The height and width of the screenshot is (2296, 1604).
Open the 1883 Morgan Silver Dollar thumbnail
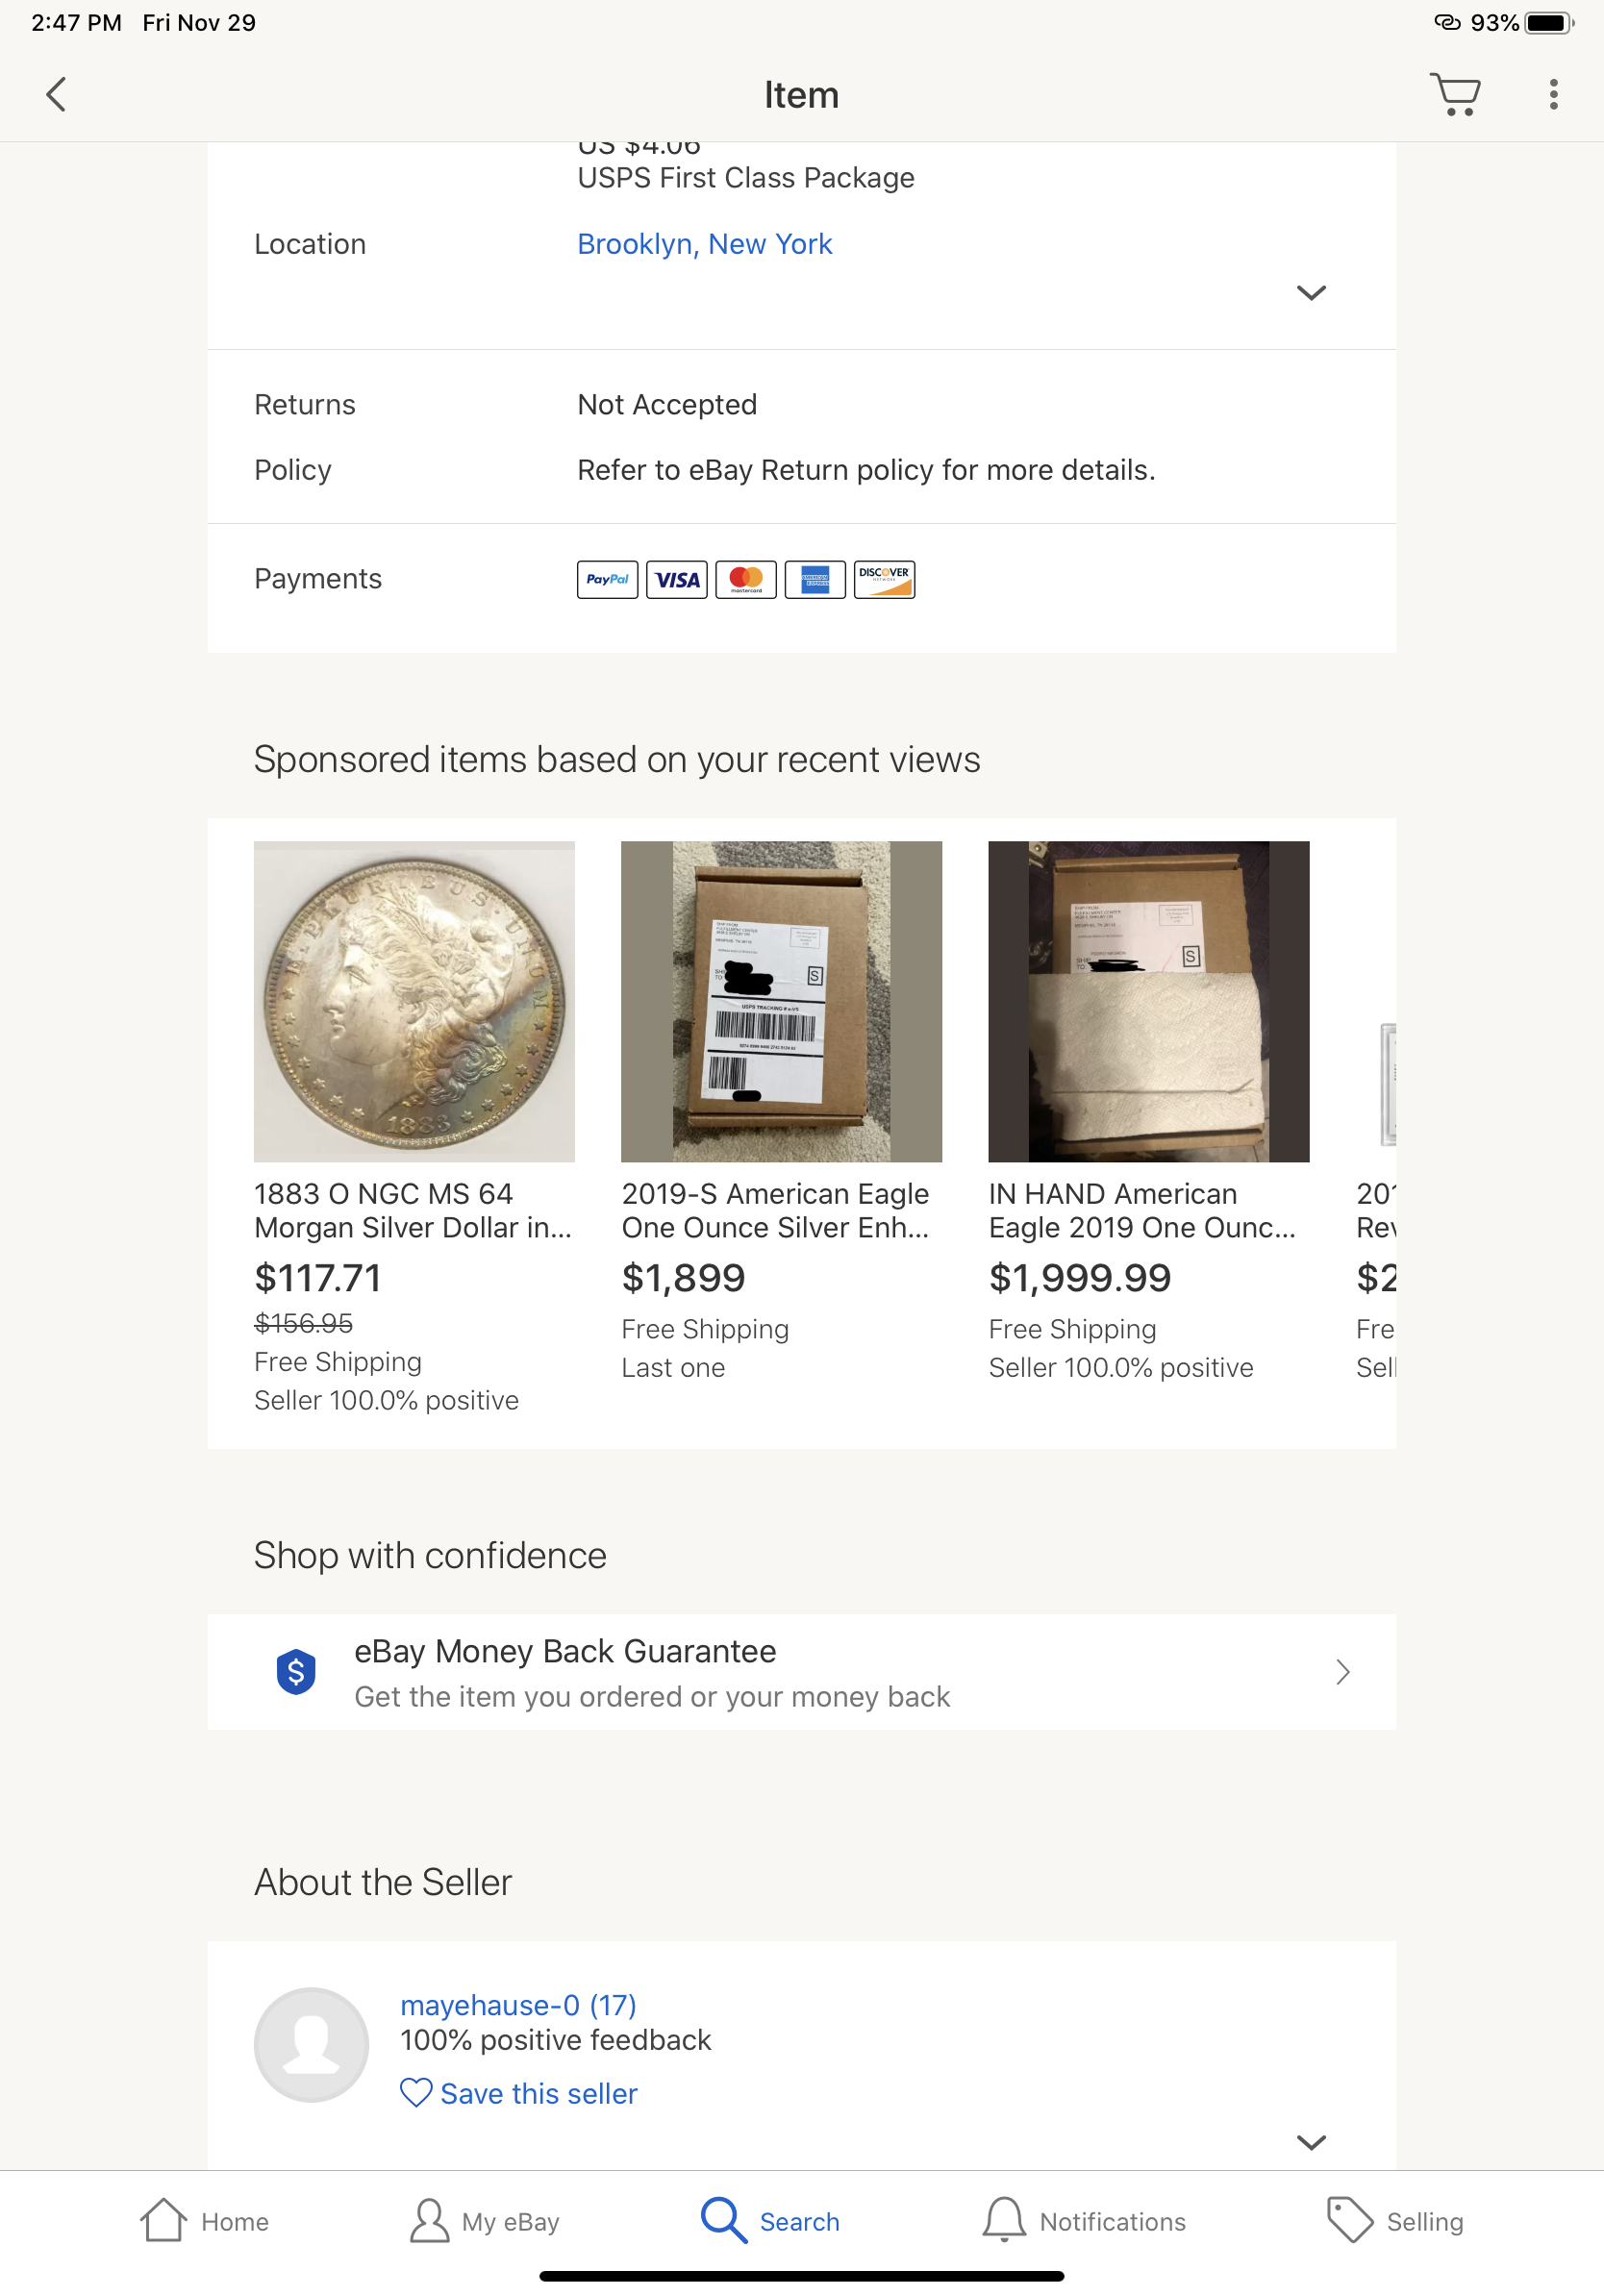[414, 1001]
